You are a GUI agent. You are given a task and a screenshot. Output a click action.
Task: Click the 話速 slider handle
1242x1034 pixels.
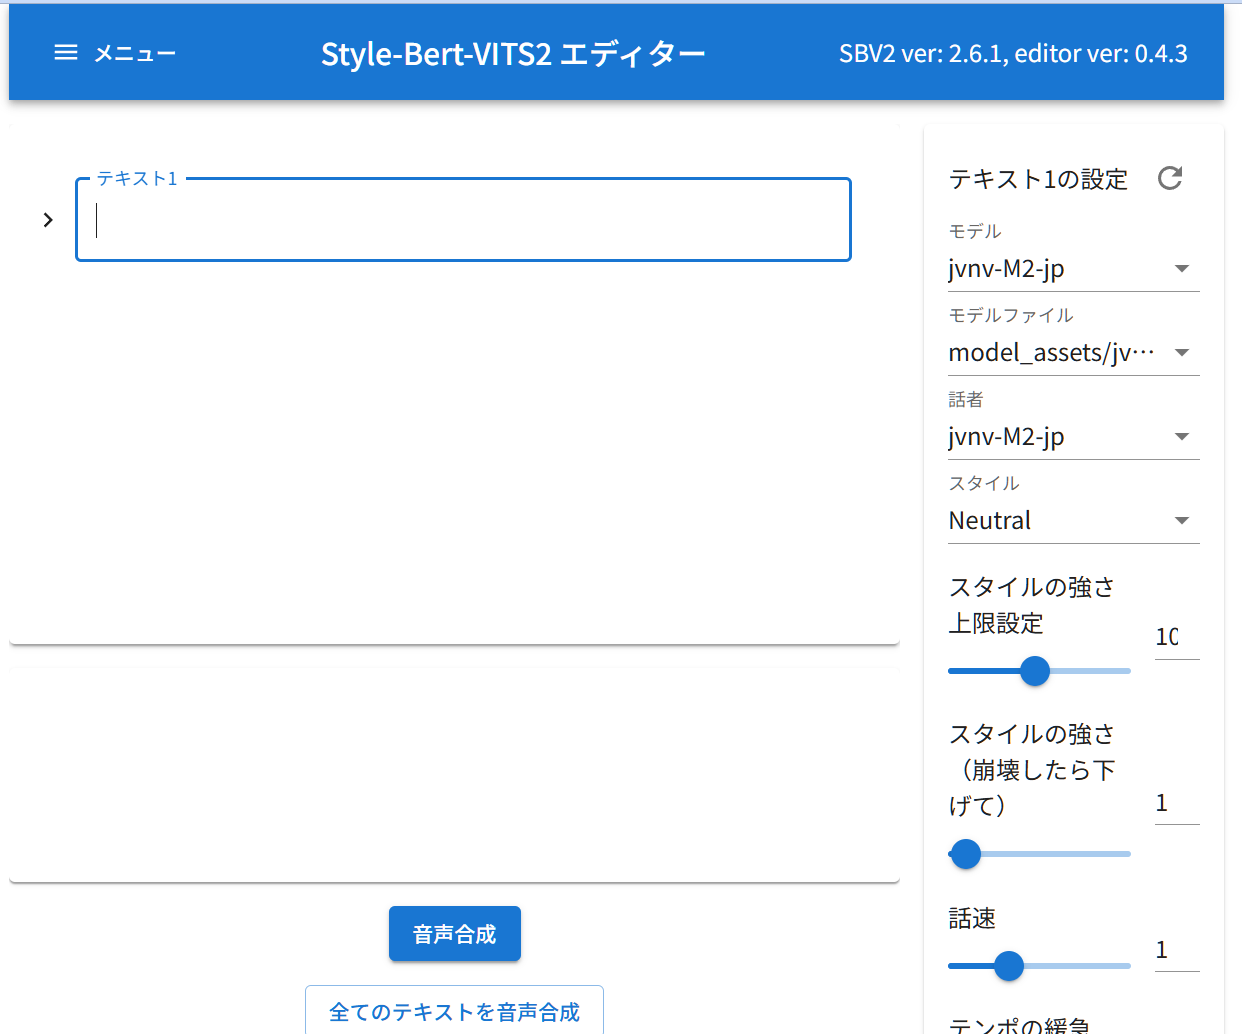(x=1009, y=966)
